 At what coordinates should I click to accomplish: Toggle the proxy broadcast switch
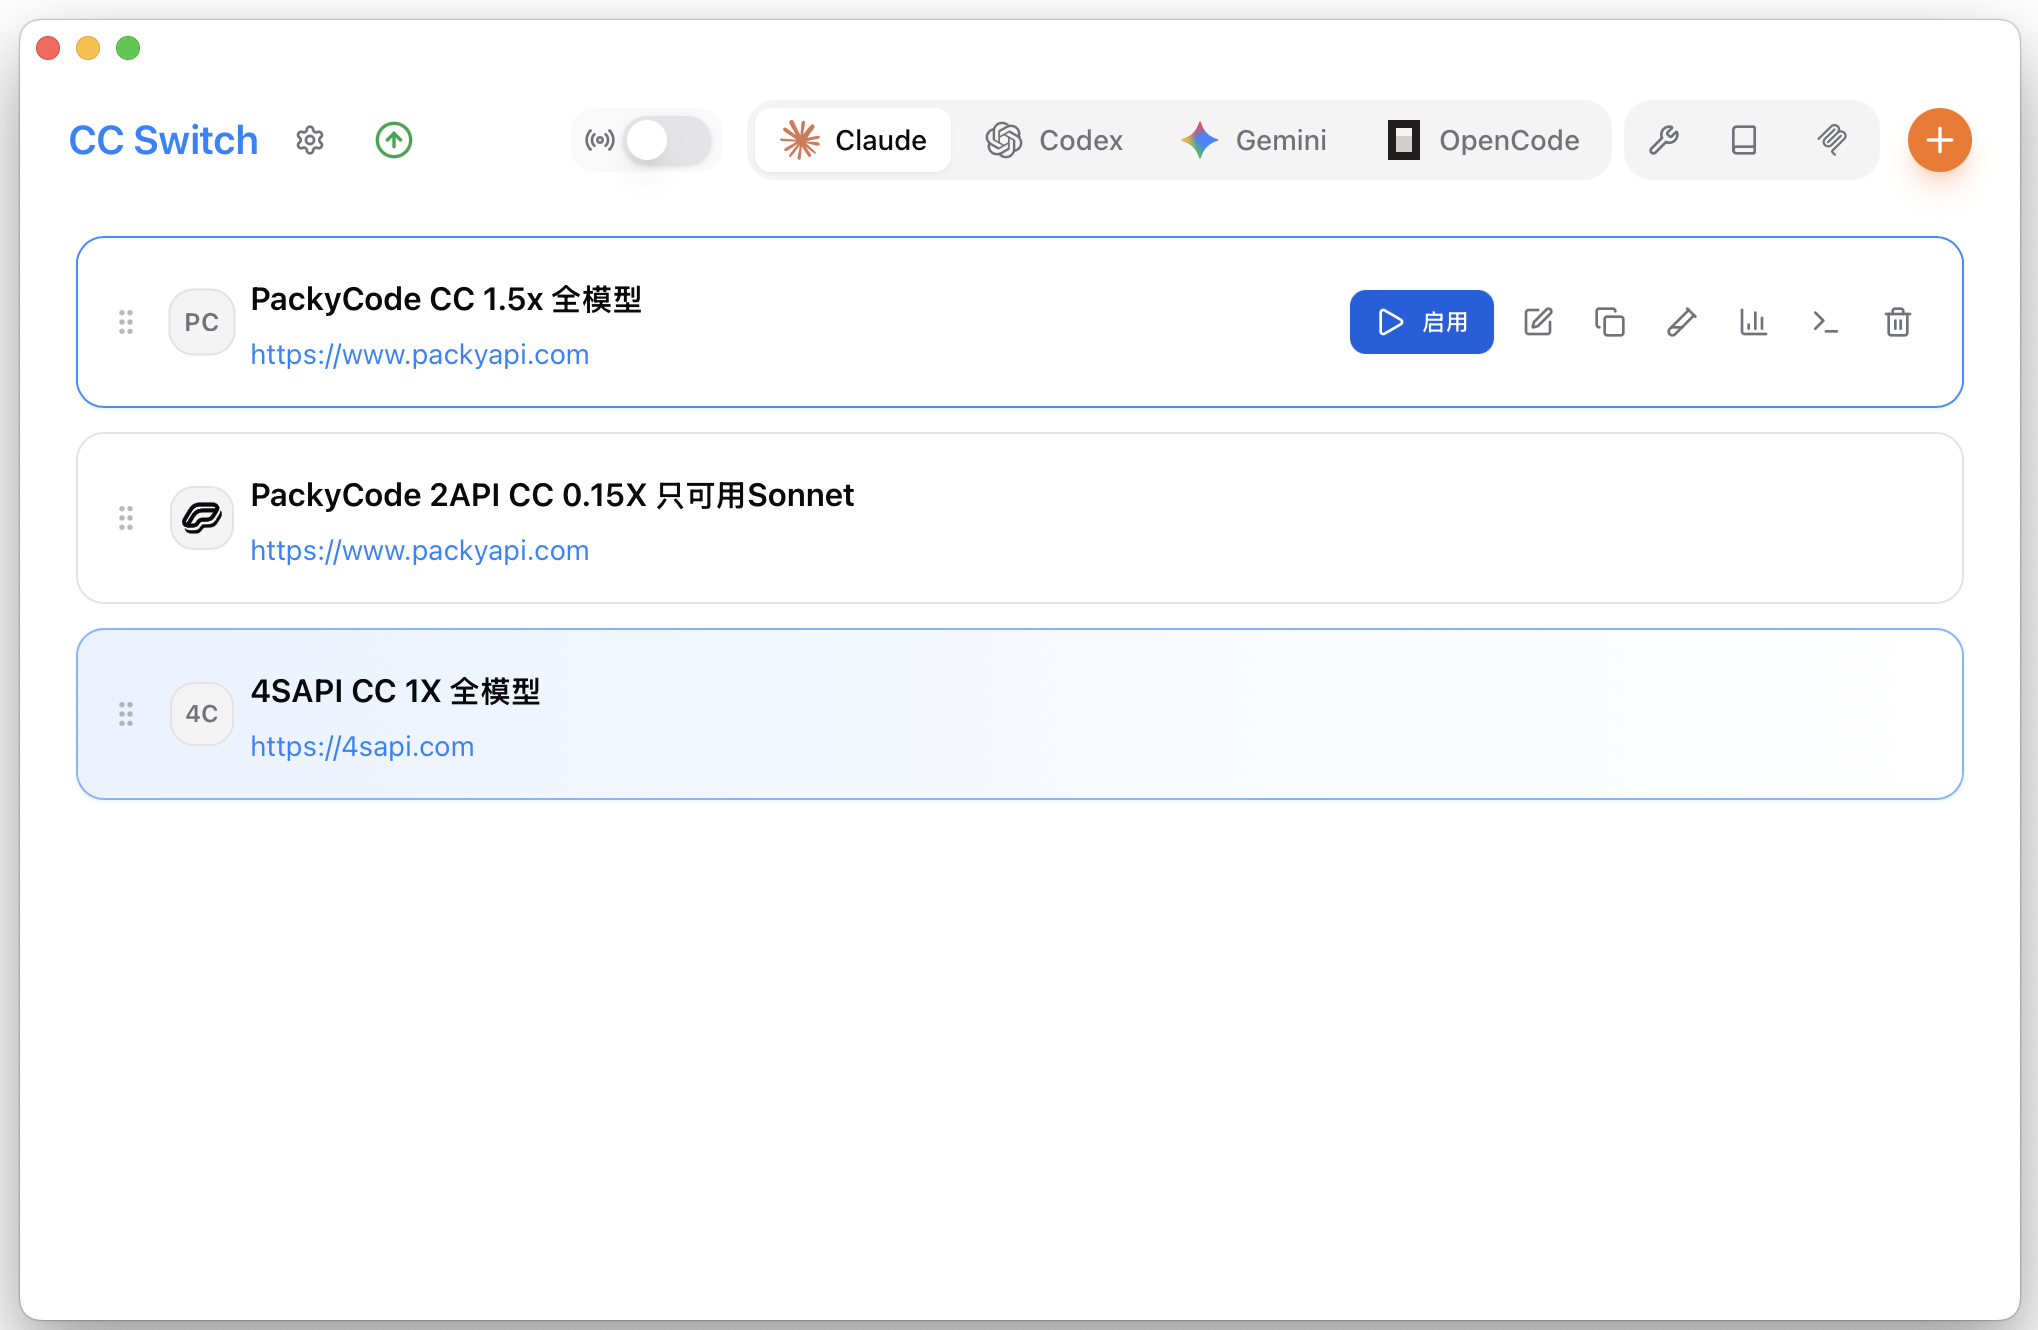(x=668, y=140)
